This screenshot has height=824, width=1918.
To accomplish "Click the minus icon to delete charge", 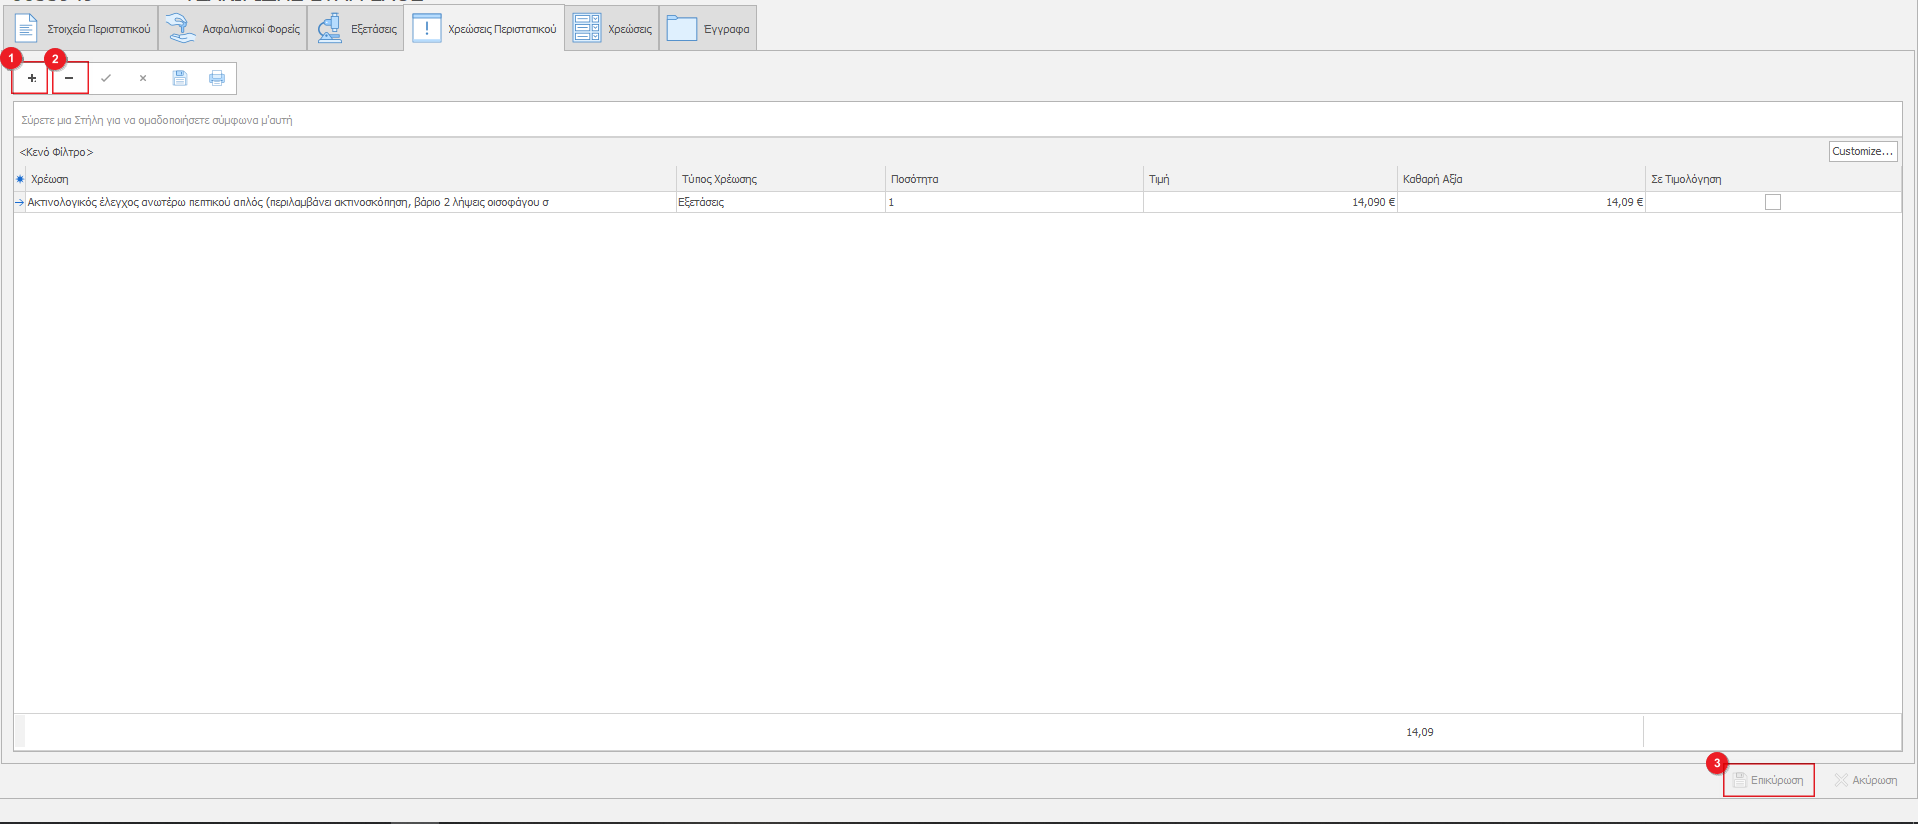I will coord(69,78).
